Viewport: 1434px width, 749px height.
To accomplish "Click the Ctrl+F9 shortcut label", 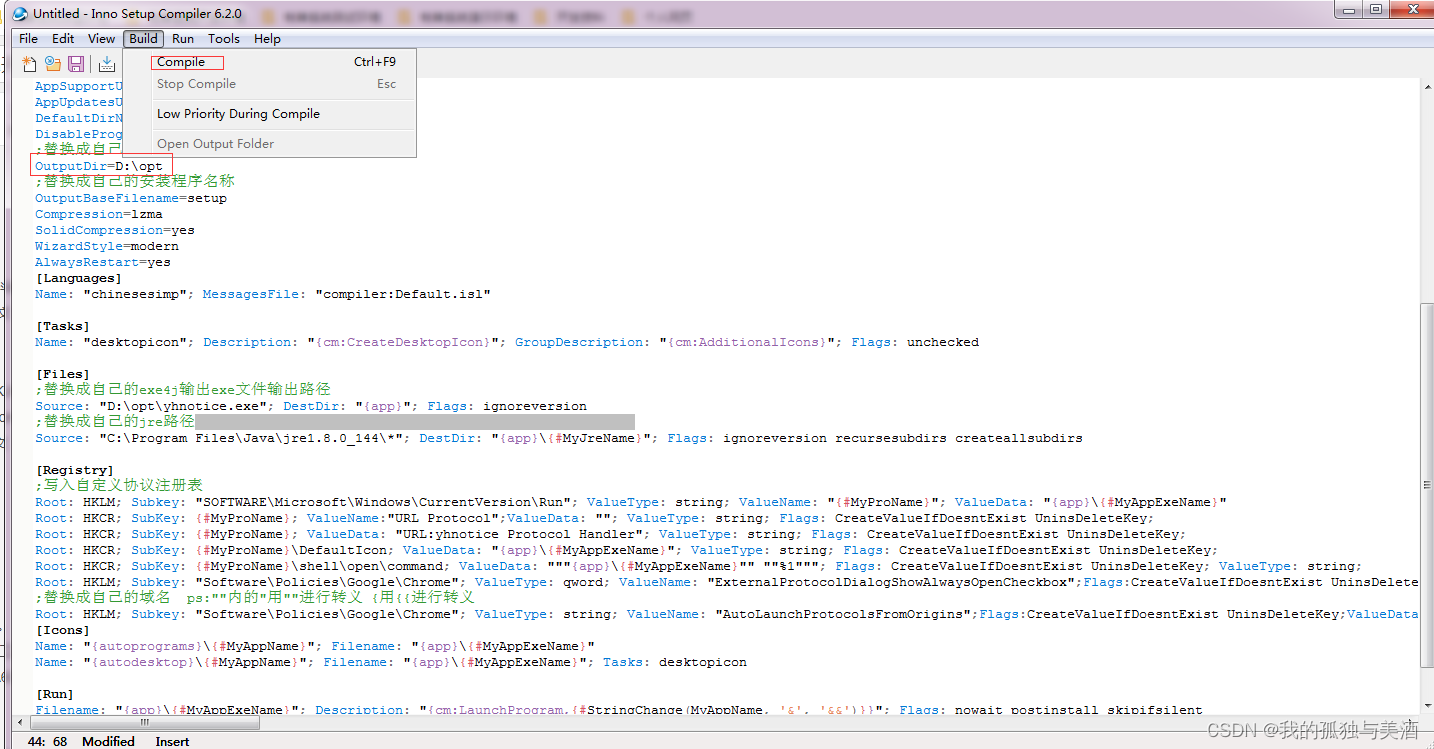I will [375, 62].
